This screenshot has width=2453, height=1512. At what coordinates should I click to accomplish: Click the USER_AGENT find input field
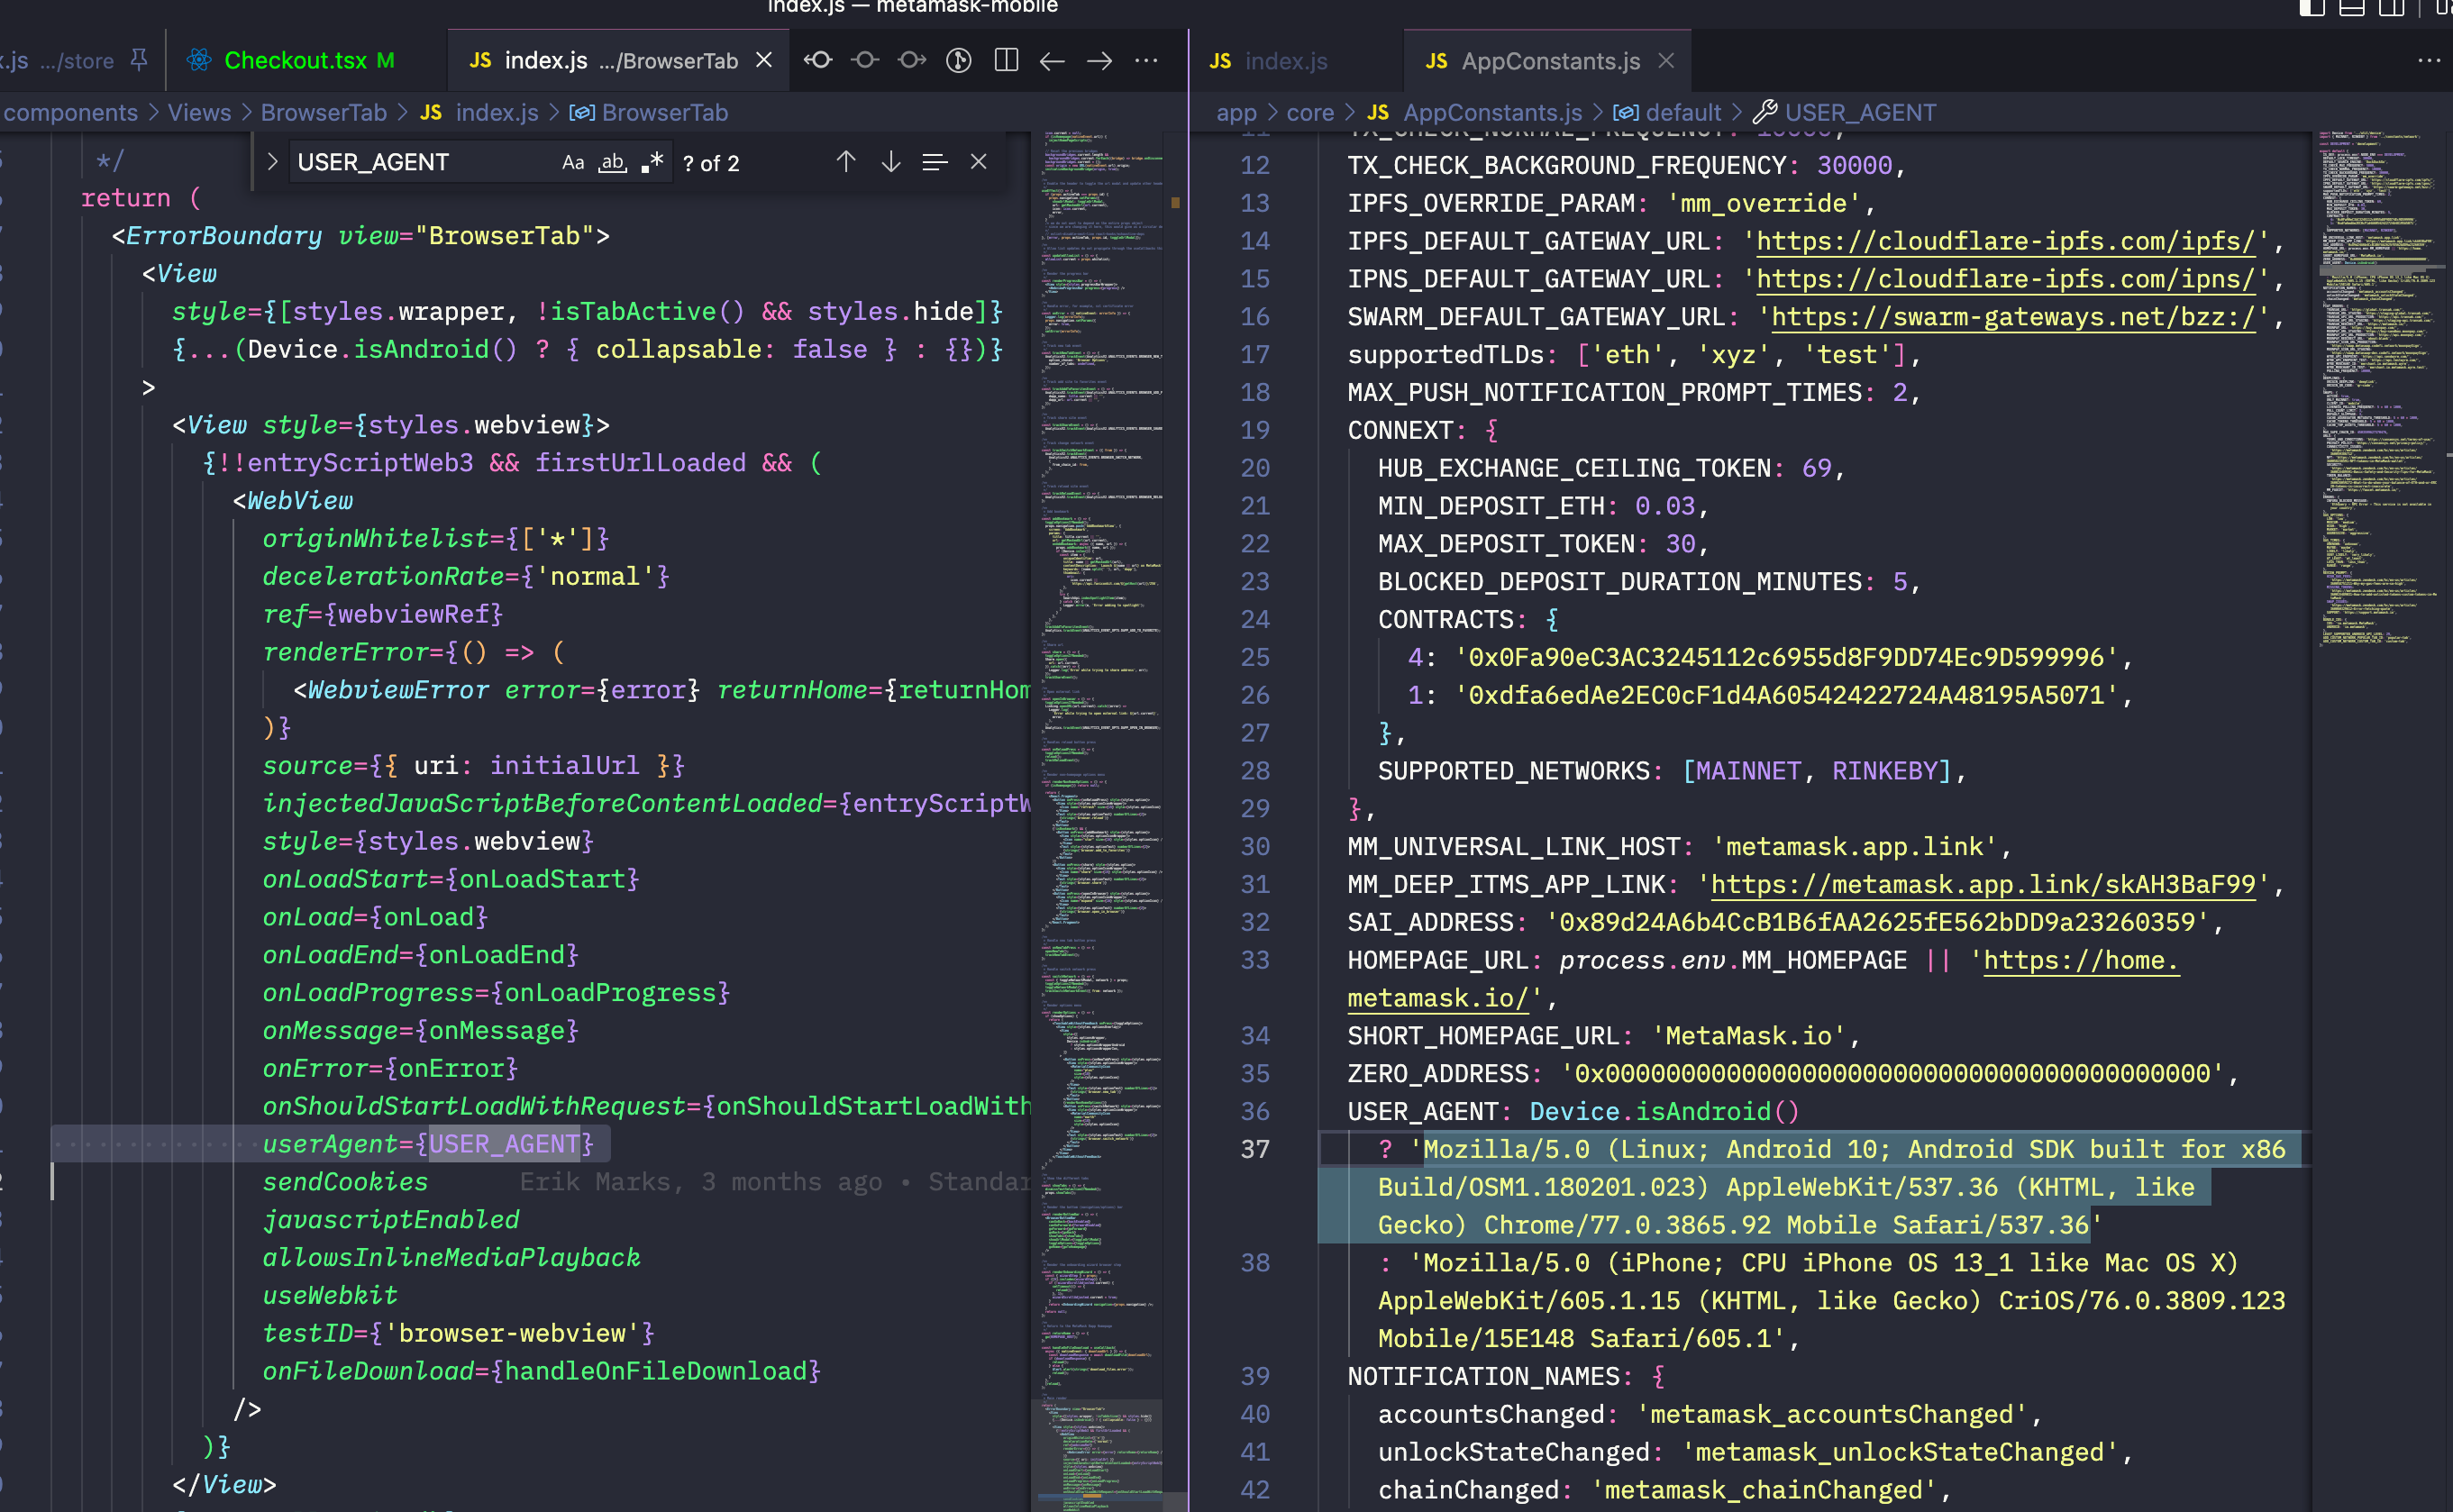click(420, 162)
